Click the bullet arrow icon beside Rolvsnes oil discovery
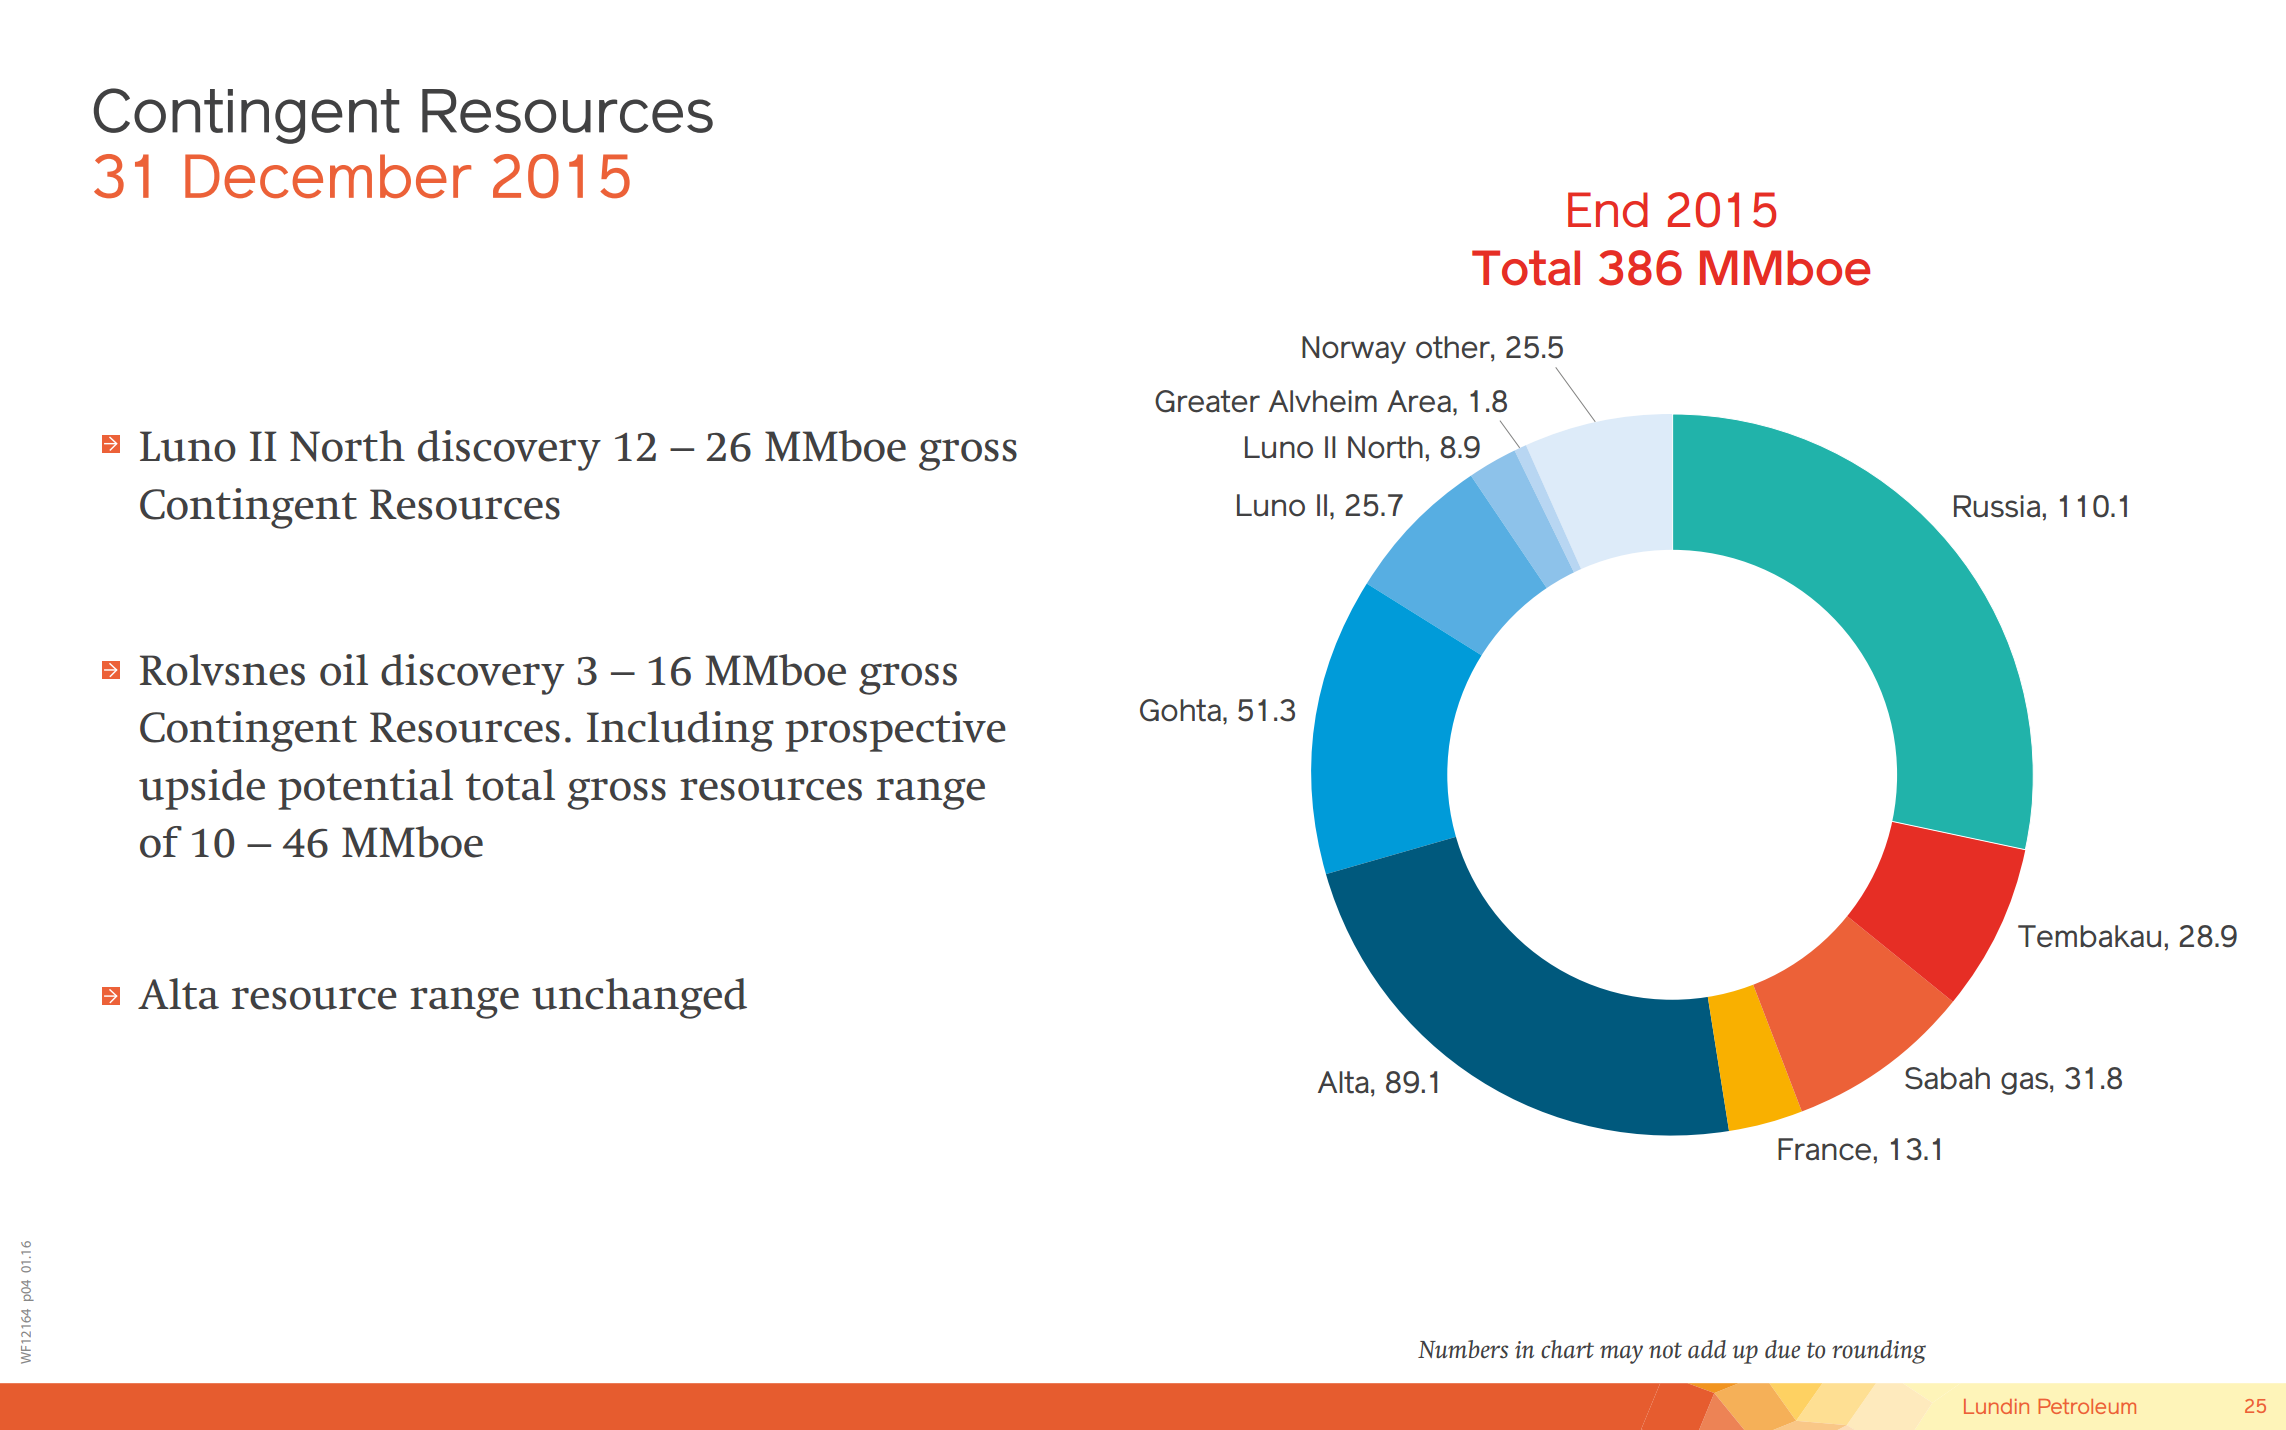This screenshot has height=1430, width=2286. pos(111,670)
